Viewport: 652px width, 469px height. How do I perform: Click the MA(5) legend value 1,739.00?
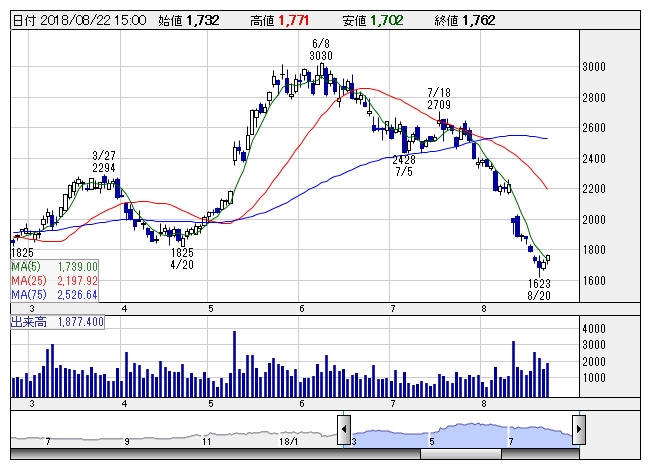77,267
